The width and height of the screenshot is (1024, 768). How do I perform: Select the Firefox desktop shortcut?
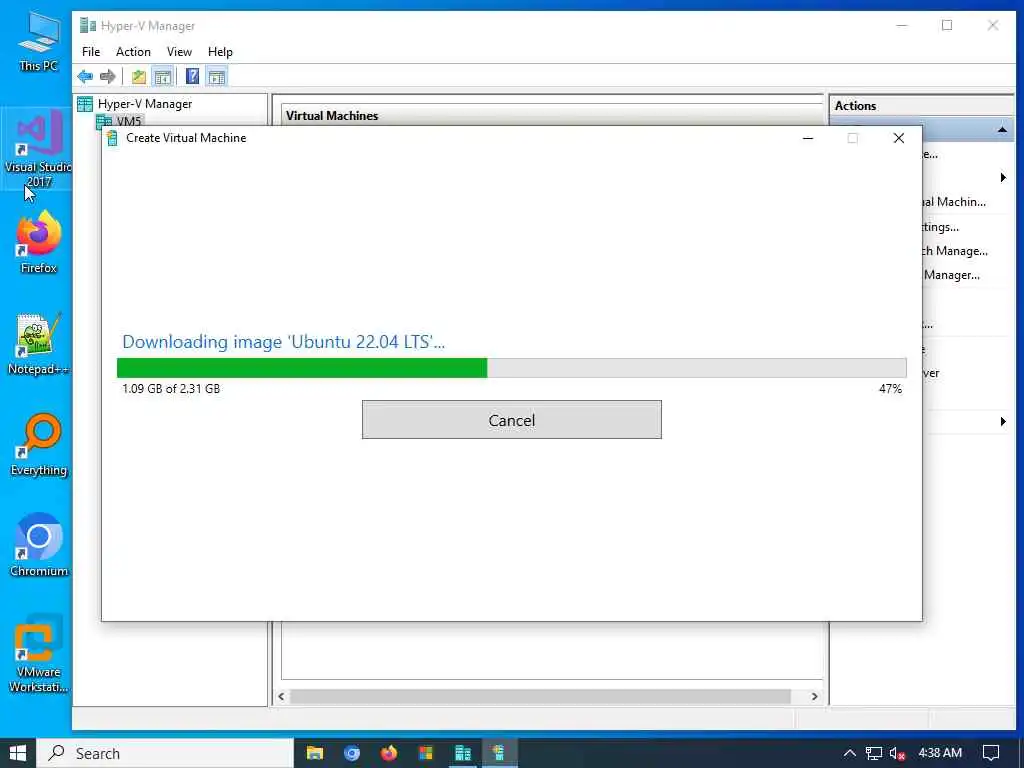click(x=38, y=242)
